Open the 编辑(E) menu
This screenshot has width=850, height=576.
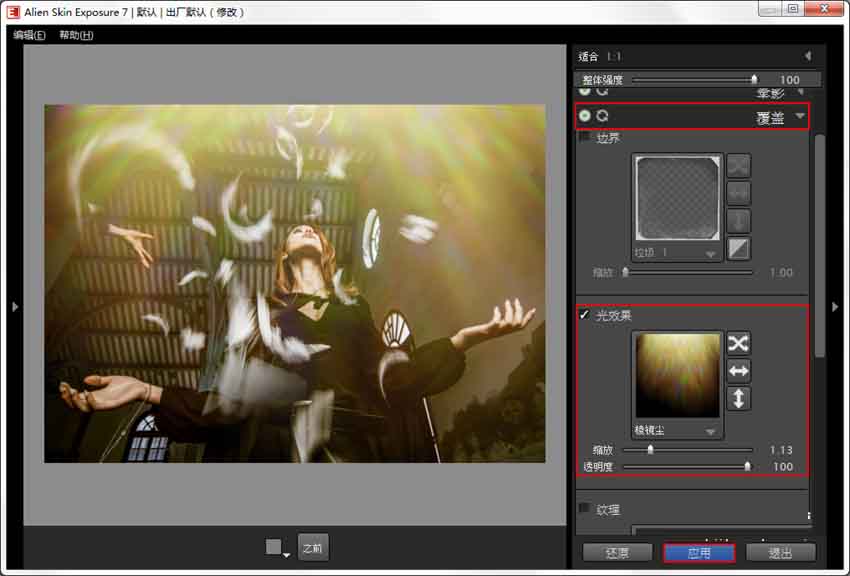[x=29, y=35]
